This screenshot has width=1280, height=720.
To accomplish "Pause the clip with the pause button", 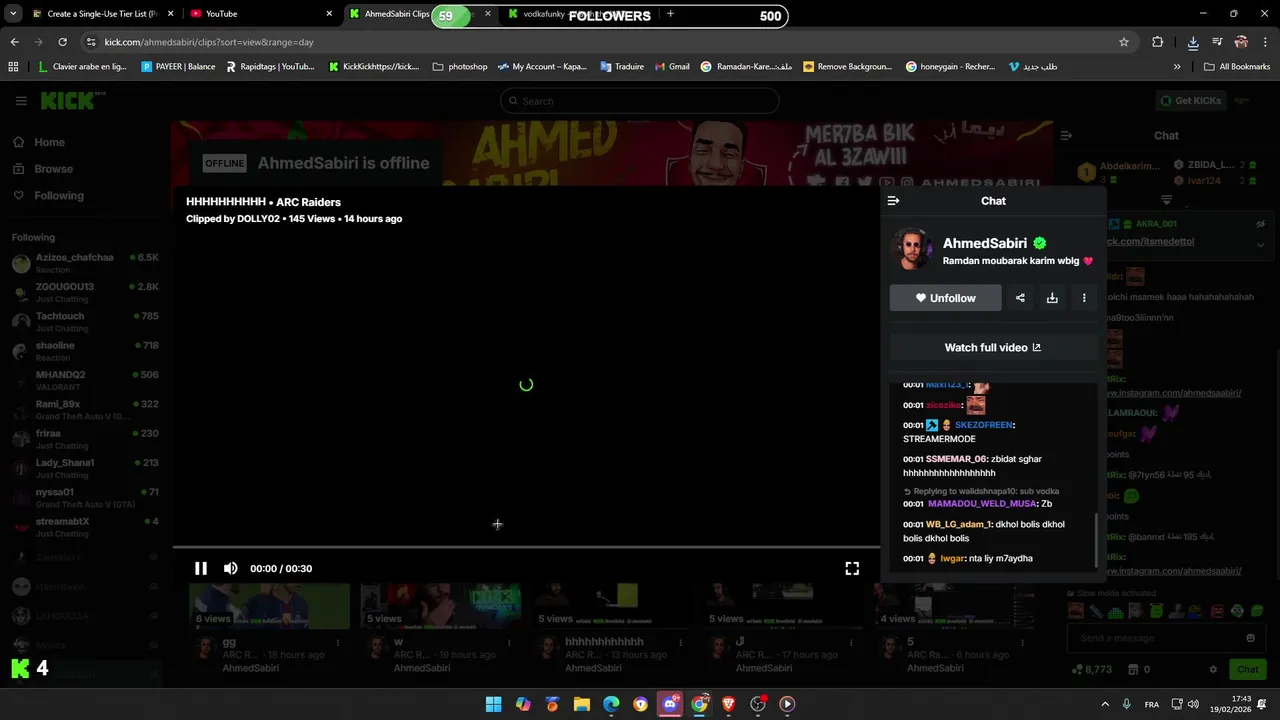I will click(x=201, y=568).
